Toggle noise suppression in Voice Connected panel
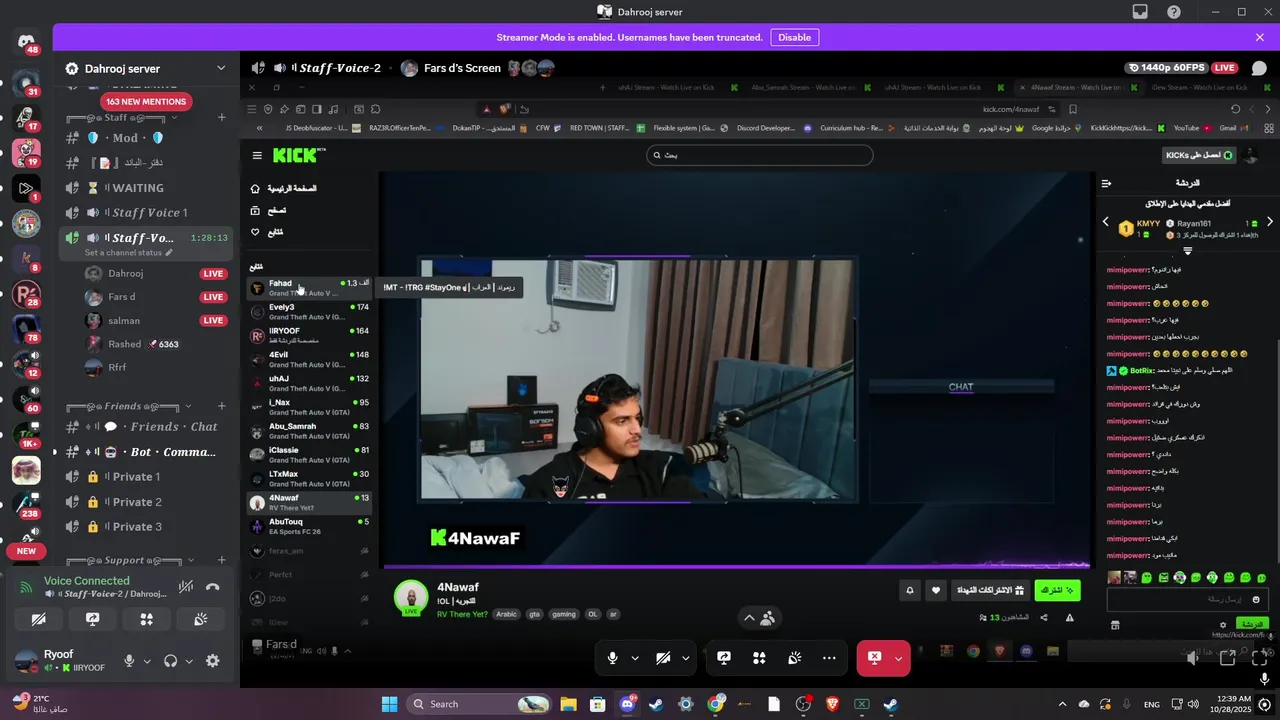This screenshot has height=720, width=1280. tap(185, 587)
